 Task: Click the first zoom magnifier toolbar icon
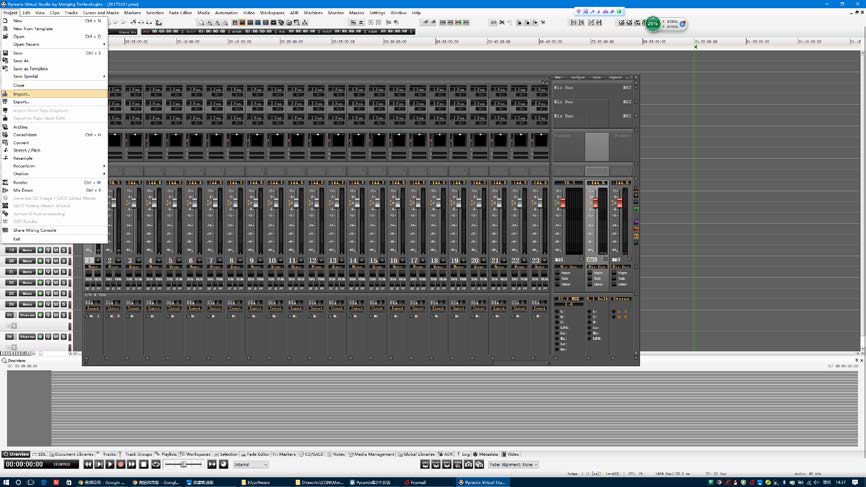(x=202, y=23)
